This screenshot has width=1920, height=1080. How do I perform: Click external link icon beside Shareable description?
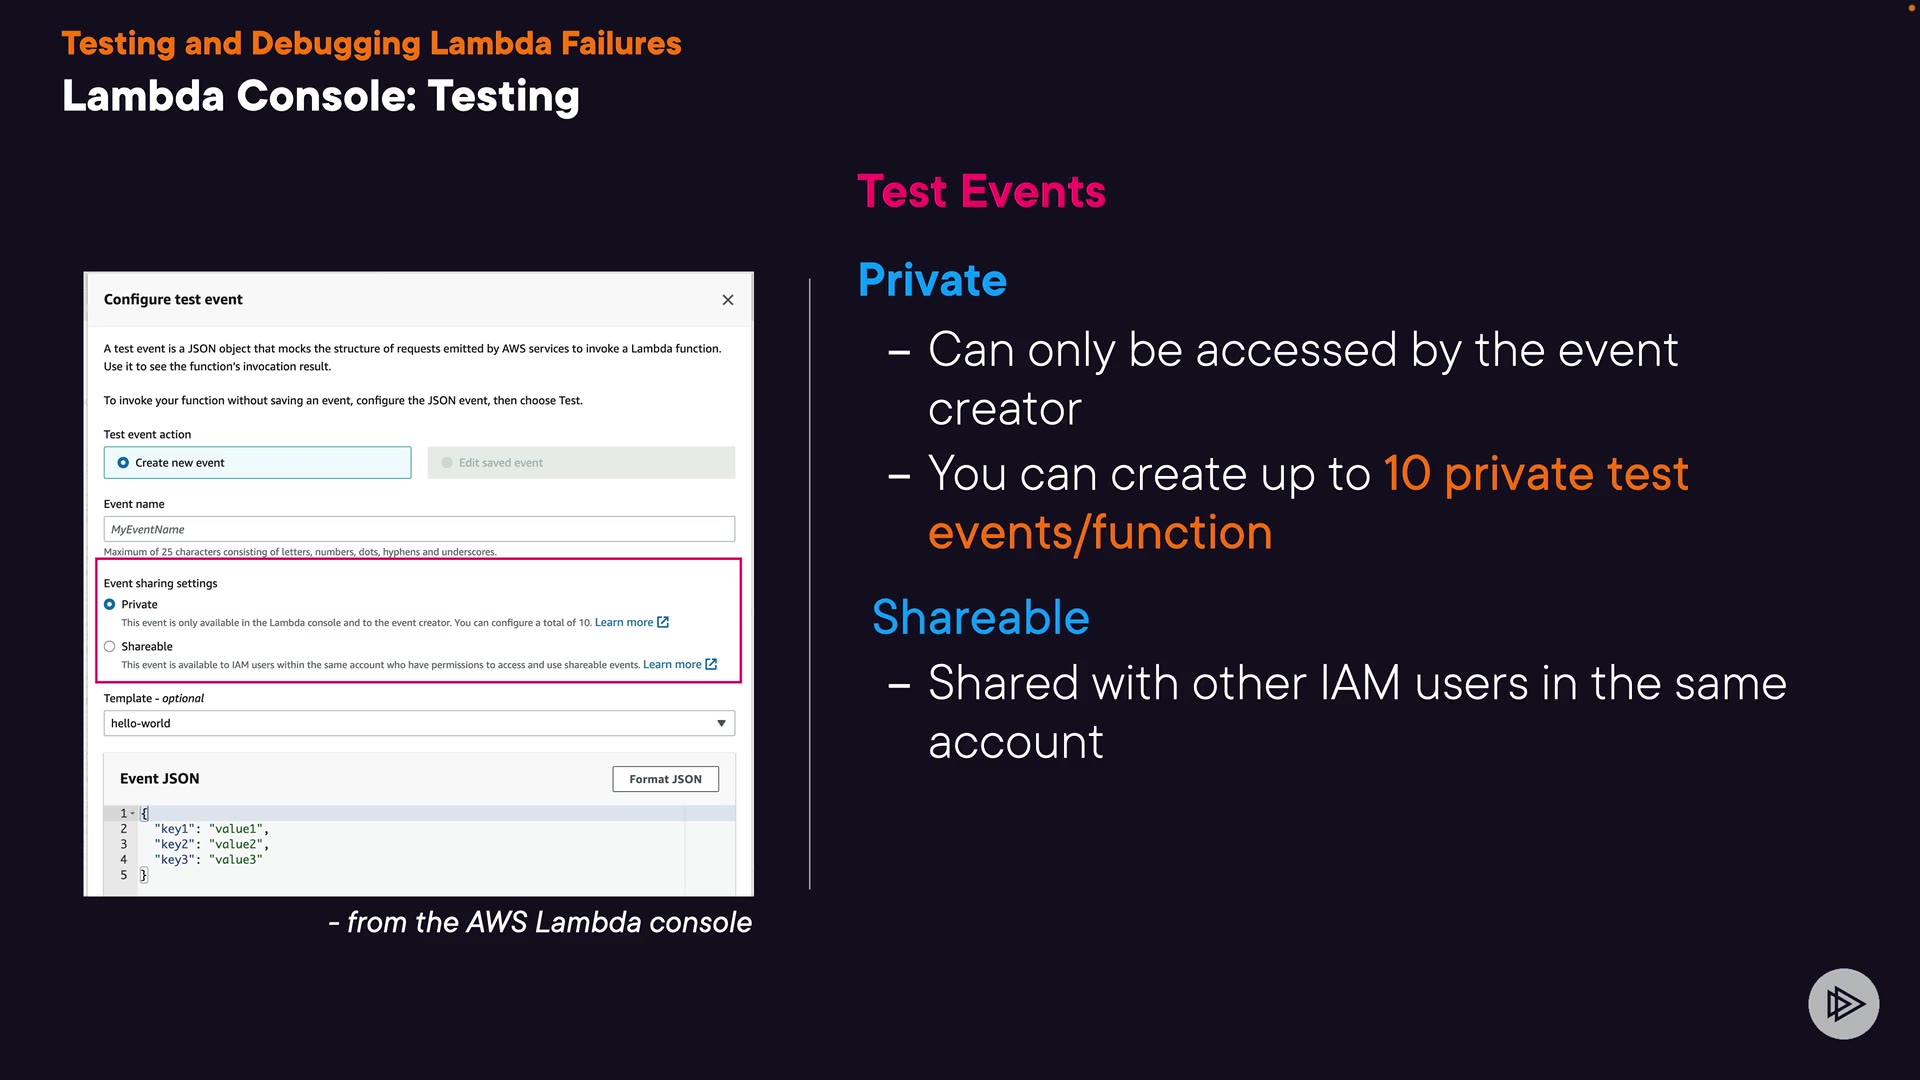click(x=711, y=664)
